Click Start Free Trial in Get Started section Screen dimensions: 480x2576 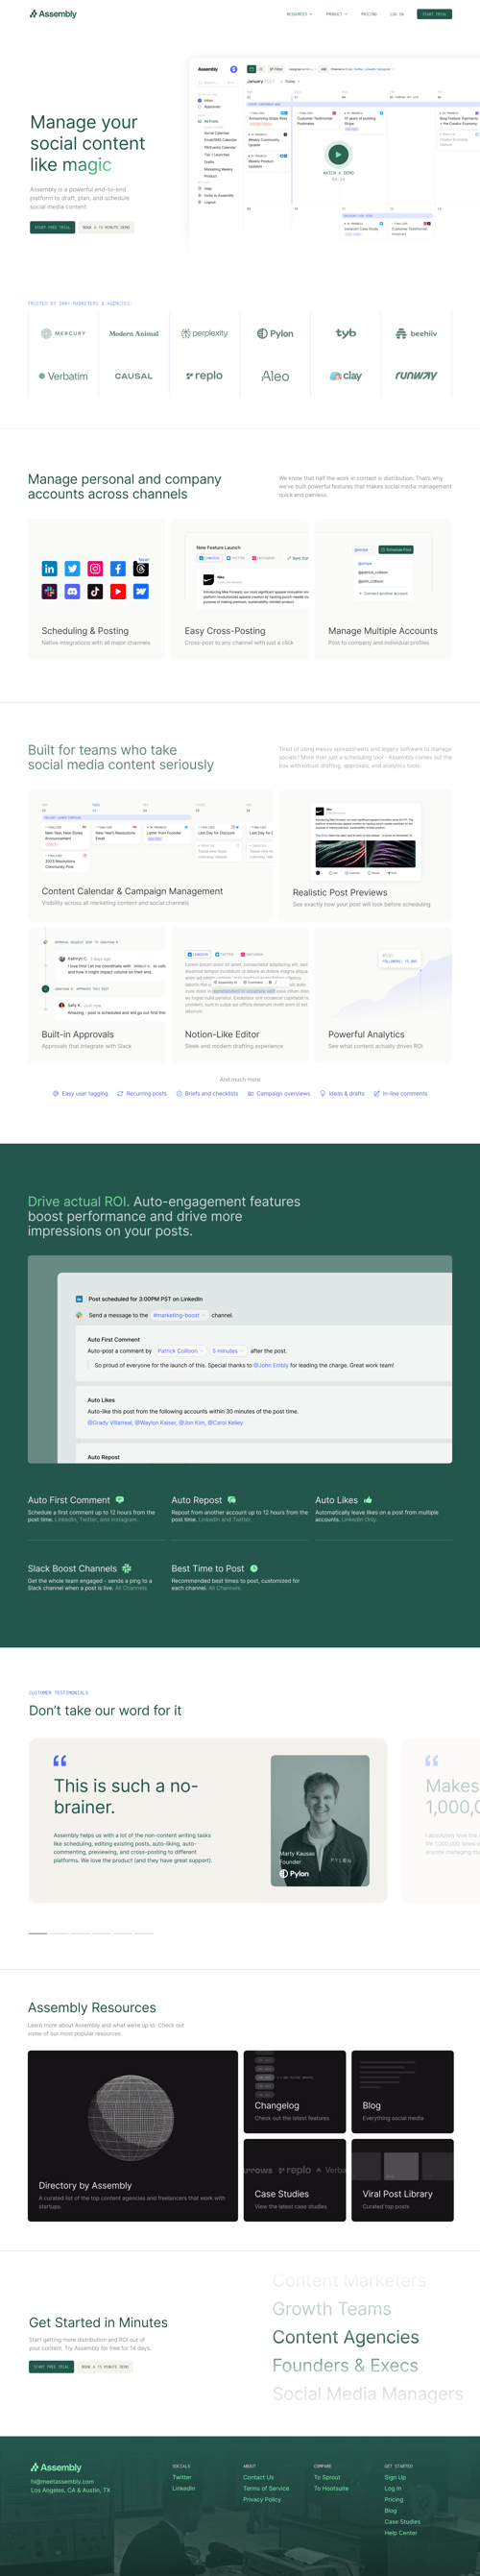[51, 2367]
